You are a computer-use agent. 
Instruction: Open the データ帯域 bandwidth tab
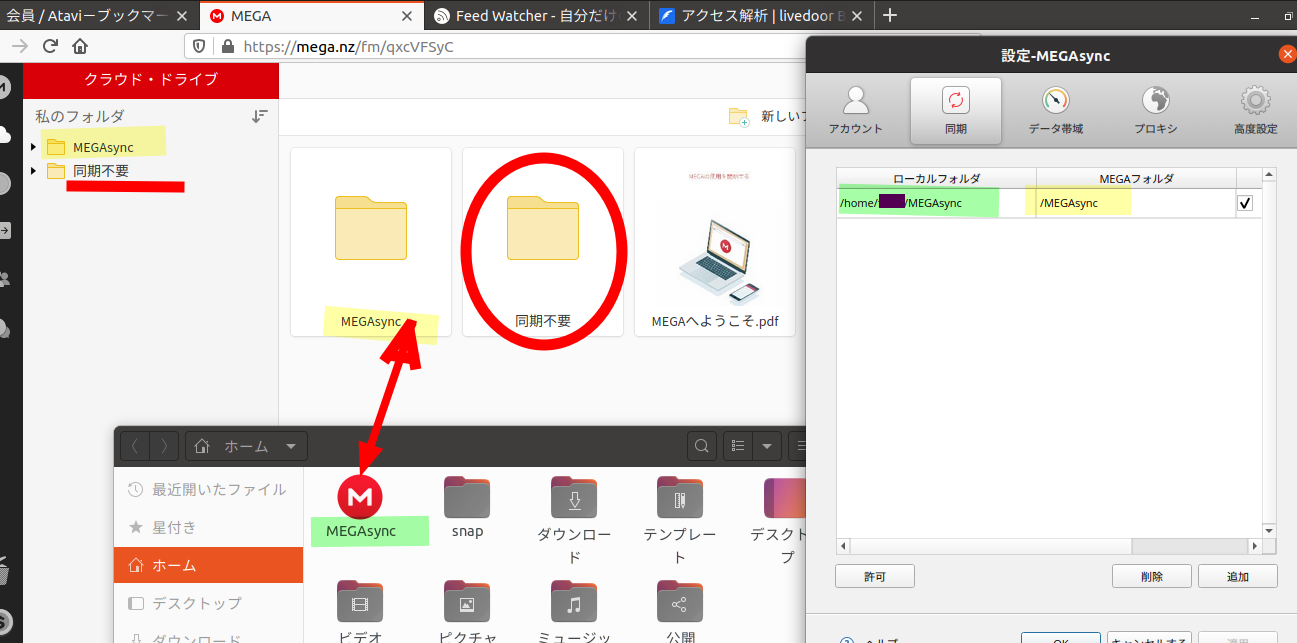click(x=1055, y=110)
